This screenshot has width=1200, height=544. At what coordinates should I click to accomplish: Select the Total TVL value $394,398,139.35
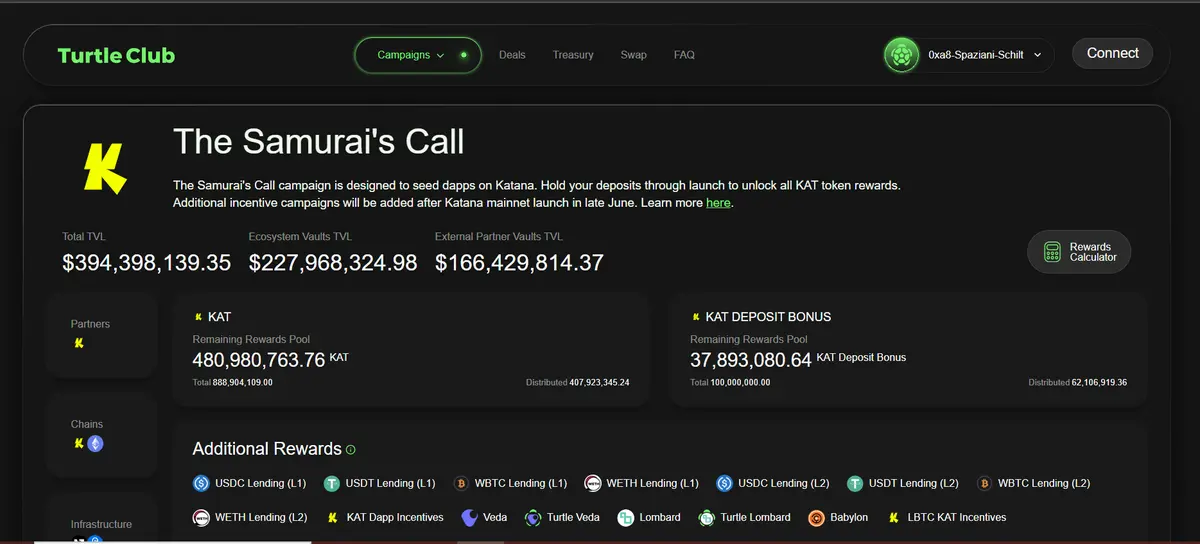147,263
